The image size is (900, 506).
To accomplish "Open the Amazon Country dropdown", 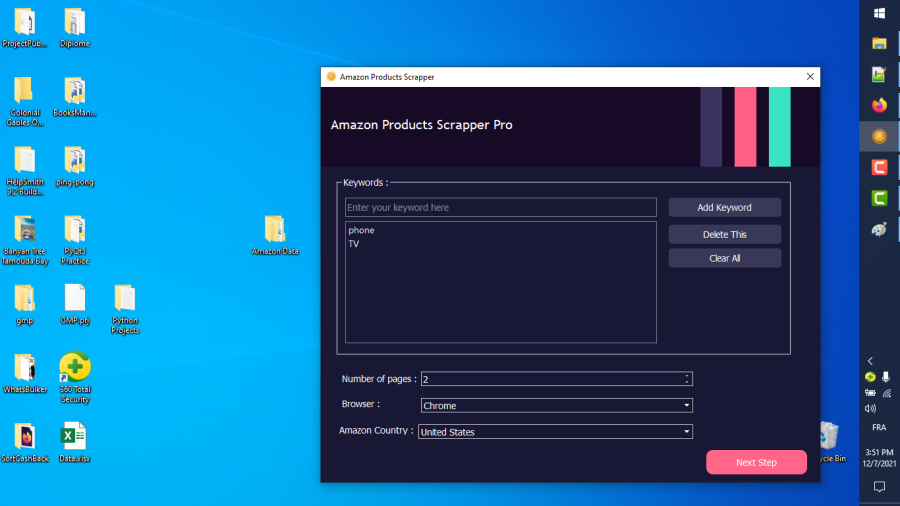I will 555,432.
